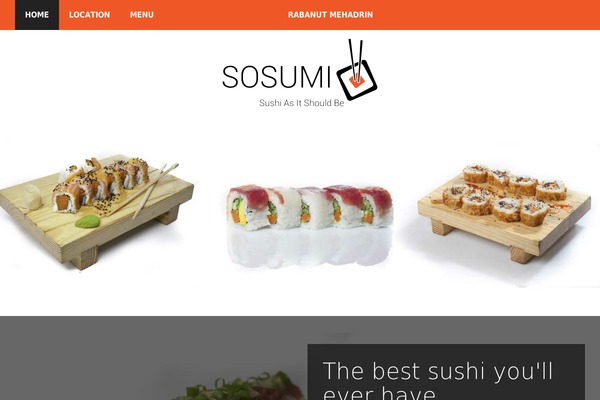Click the pickled ginger on the left board

click(32, 198)
